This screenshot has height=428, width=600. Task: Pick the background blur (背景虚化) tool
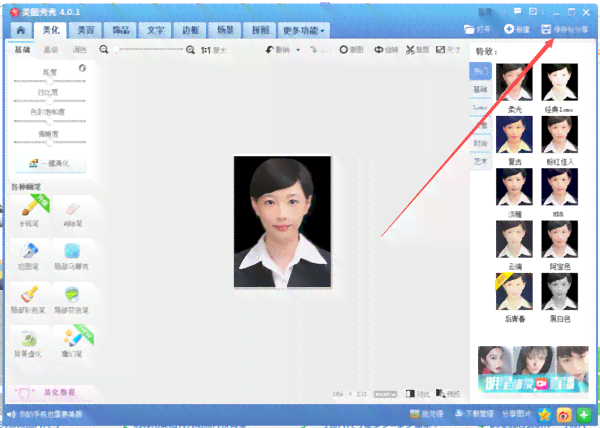coord(28,344)
